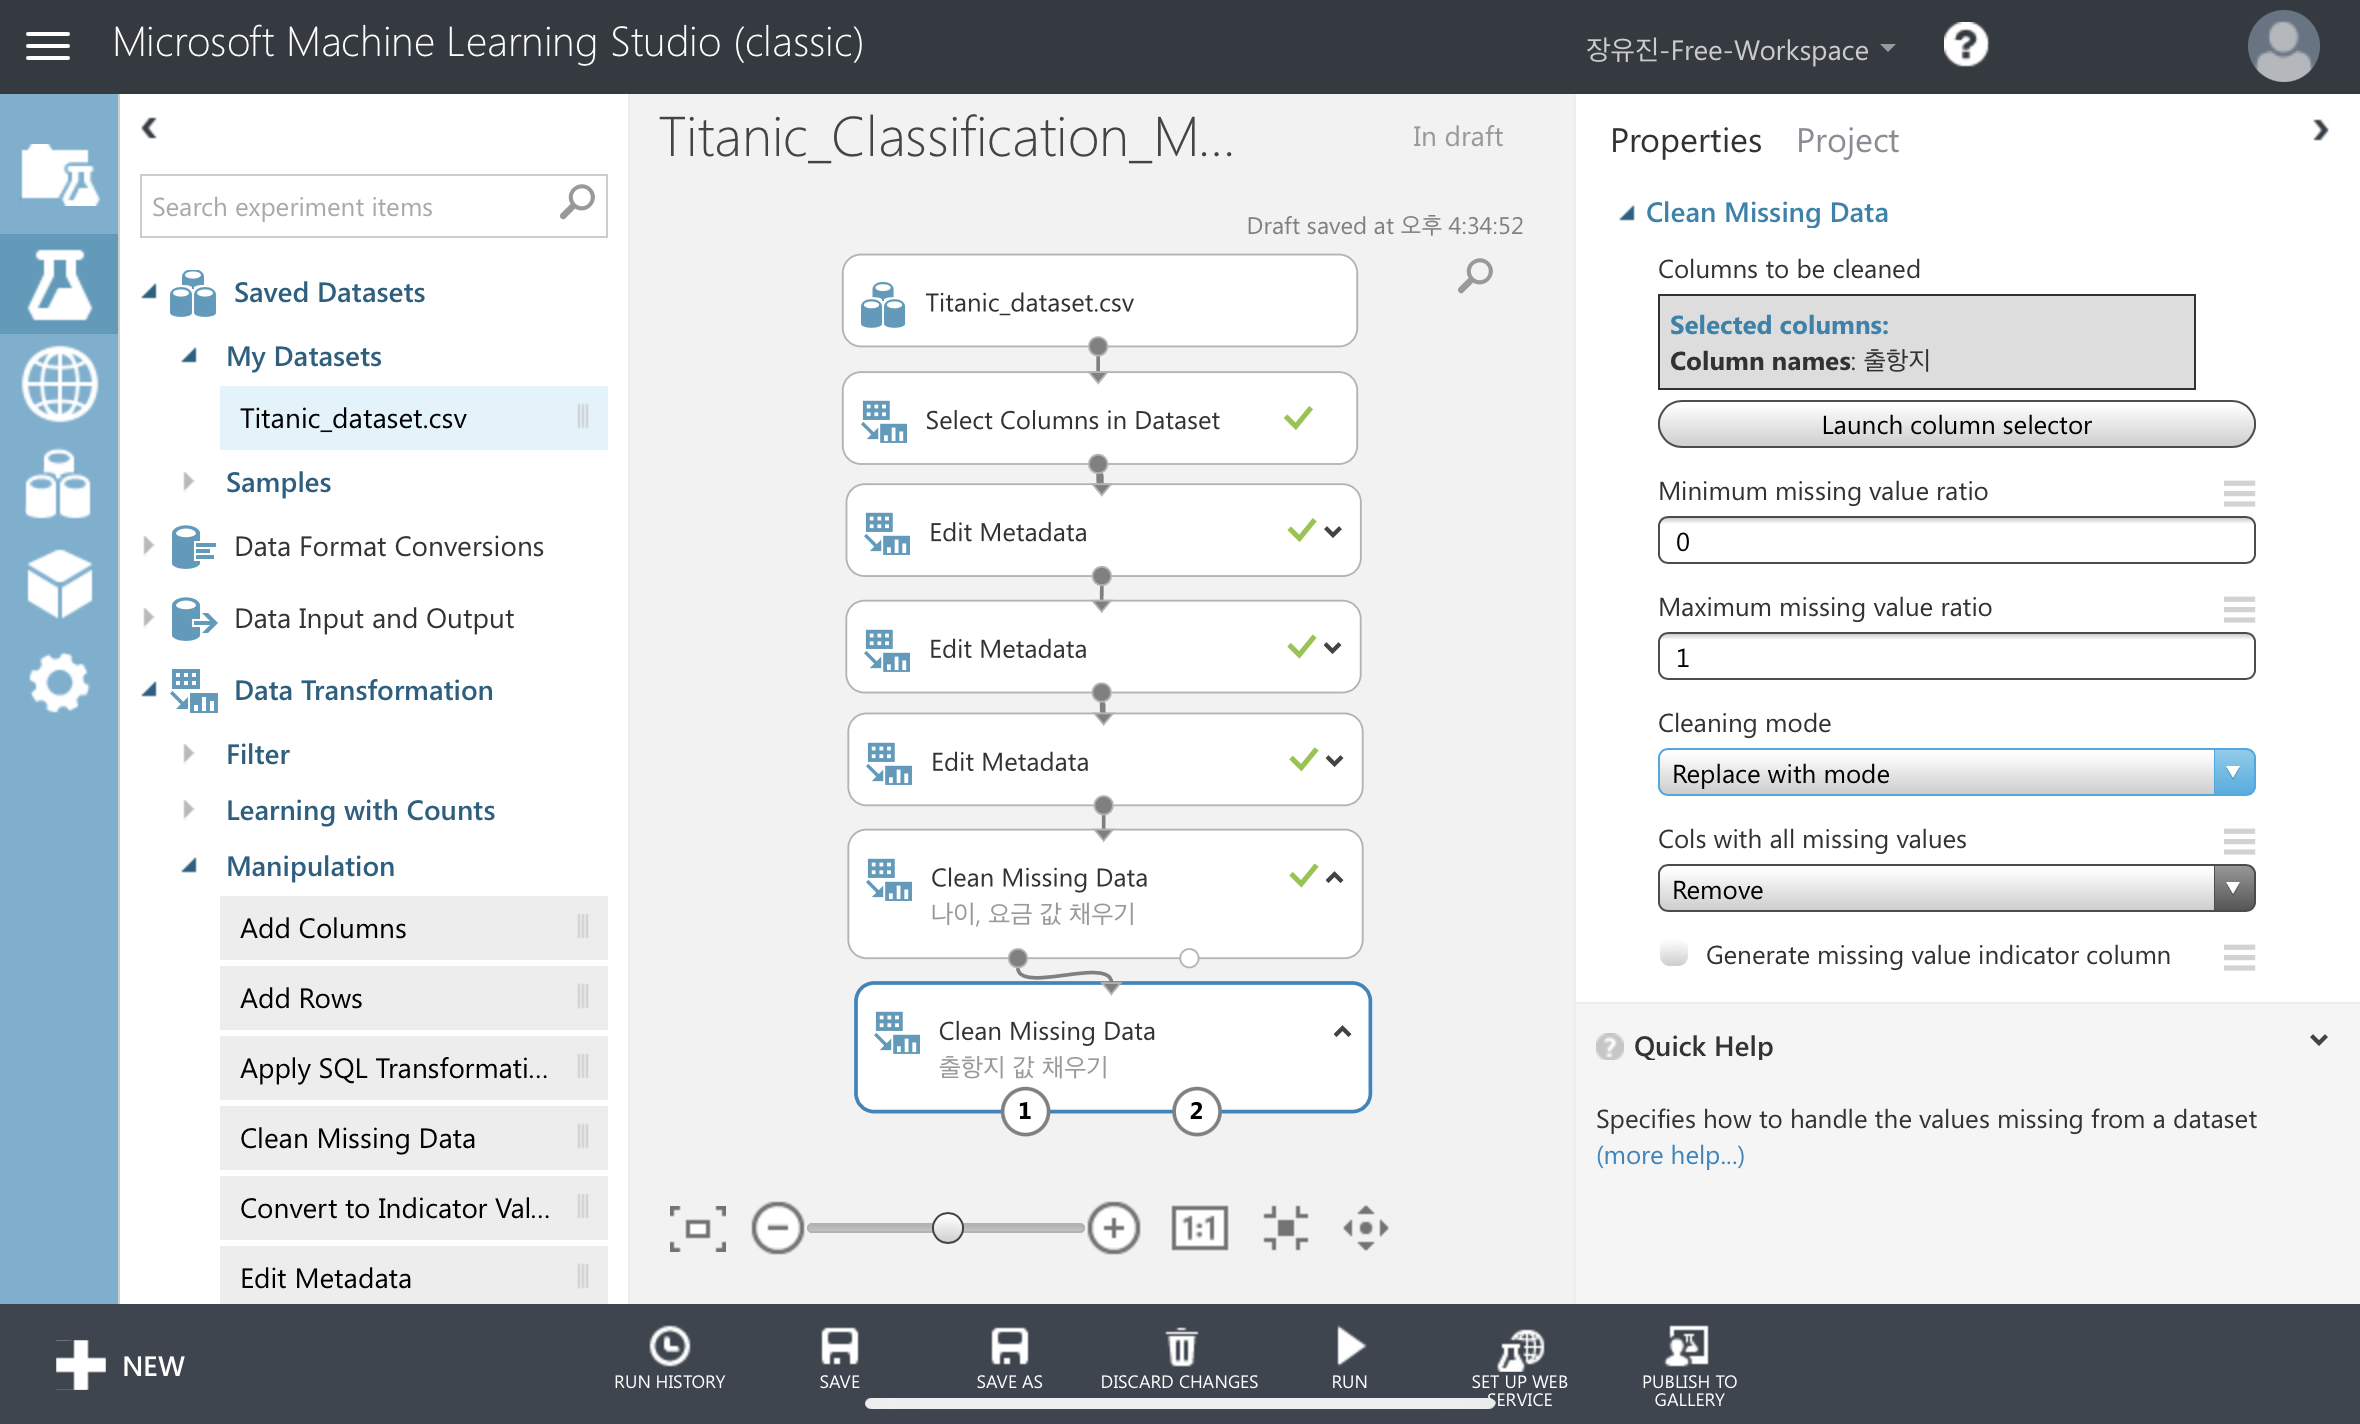The height and width of the screenshot is (1424, 2360).
Task: Open Projects in left sidebar
Action: 59,174
